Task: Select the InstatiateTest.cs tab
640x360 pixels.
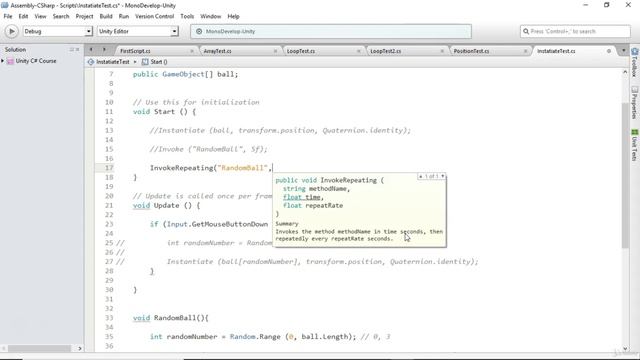Action: point(556,51)
